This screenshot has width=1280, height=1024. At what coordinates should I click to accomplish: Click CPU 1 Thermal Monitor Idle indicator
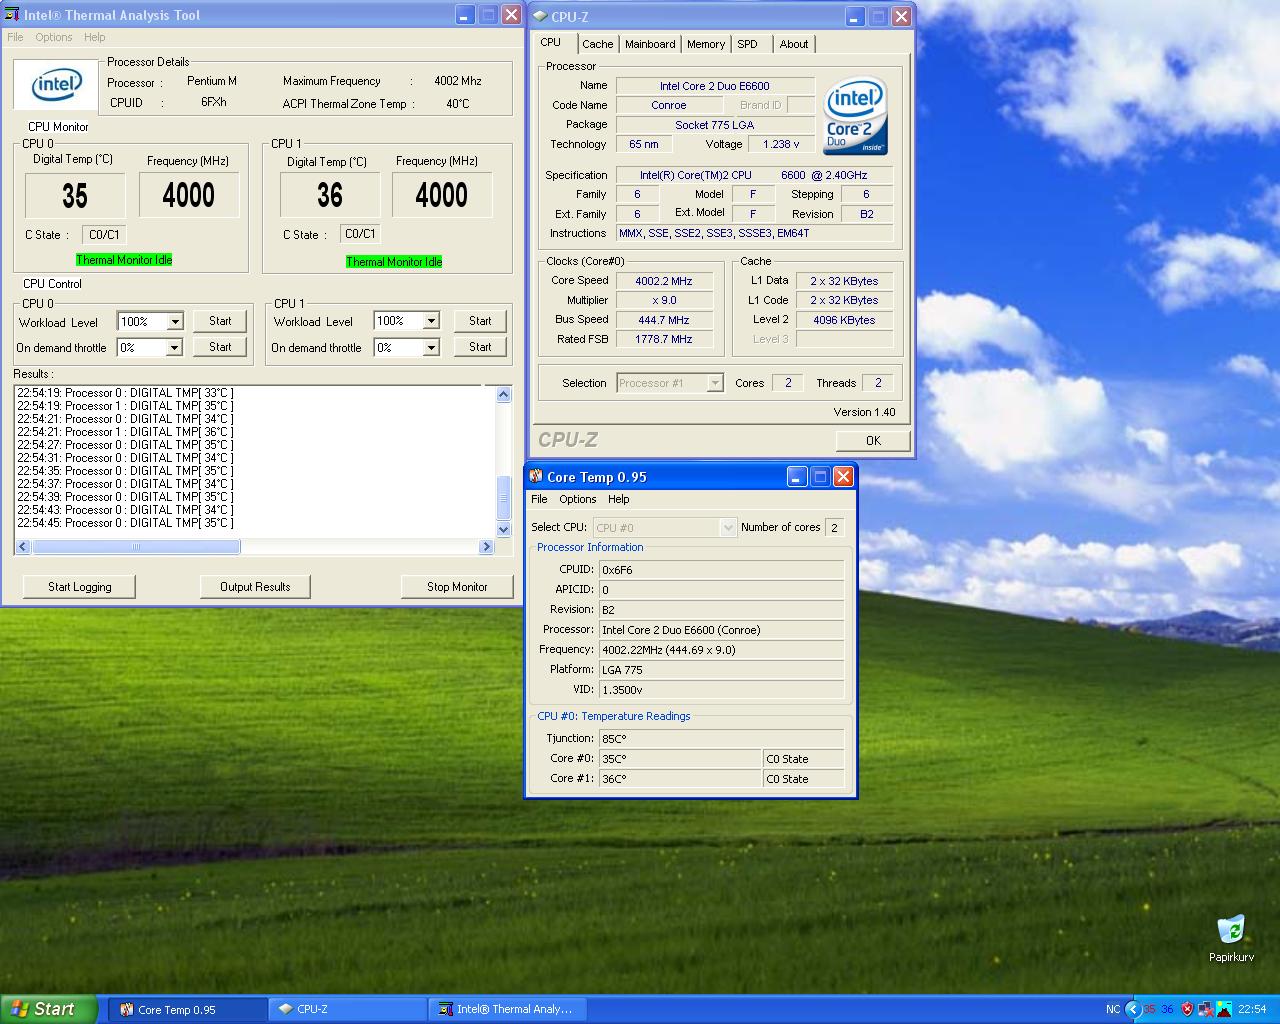click(394, 262)
